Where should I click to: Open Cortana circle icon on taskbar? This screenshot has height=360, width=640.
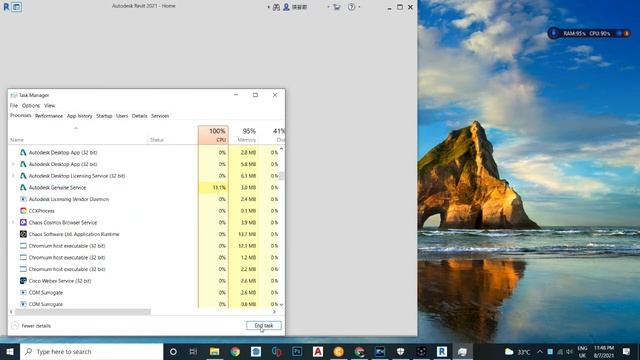point(173,351)
